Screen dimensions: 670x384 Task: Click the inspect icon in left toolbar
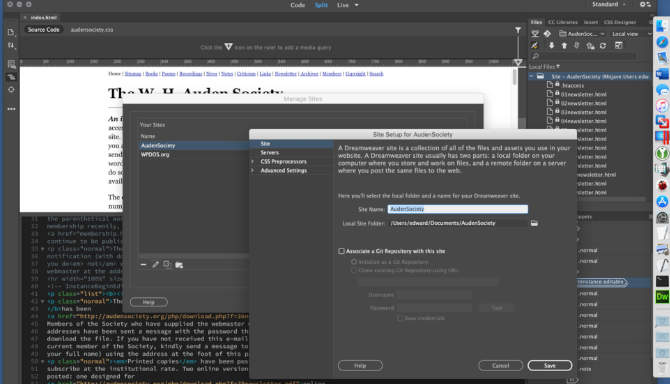click(11, 90)
